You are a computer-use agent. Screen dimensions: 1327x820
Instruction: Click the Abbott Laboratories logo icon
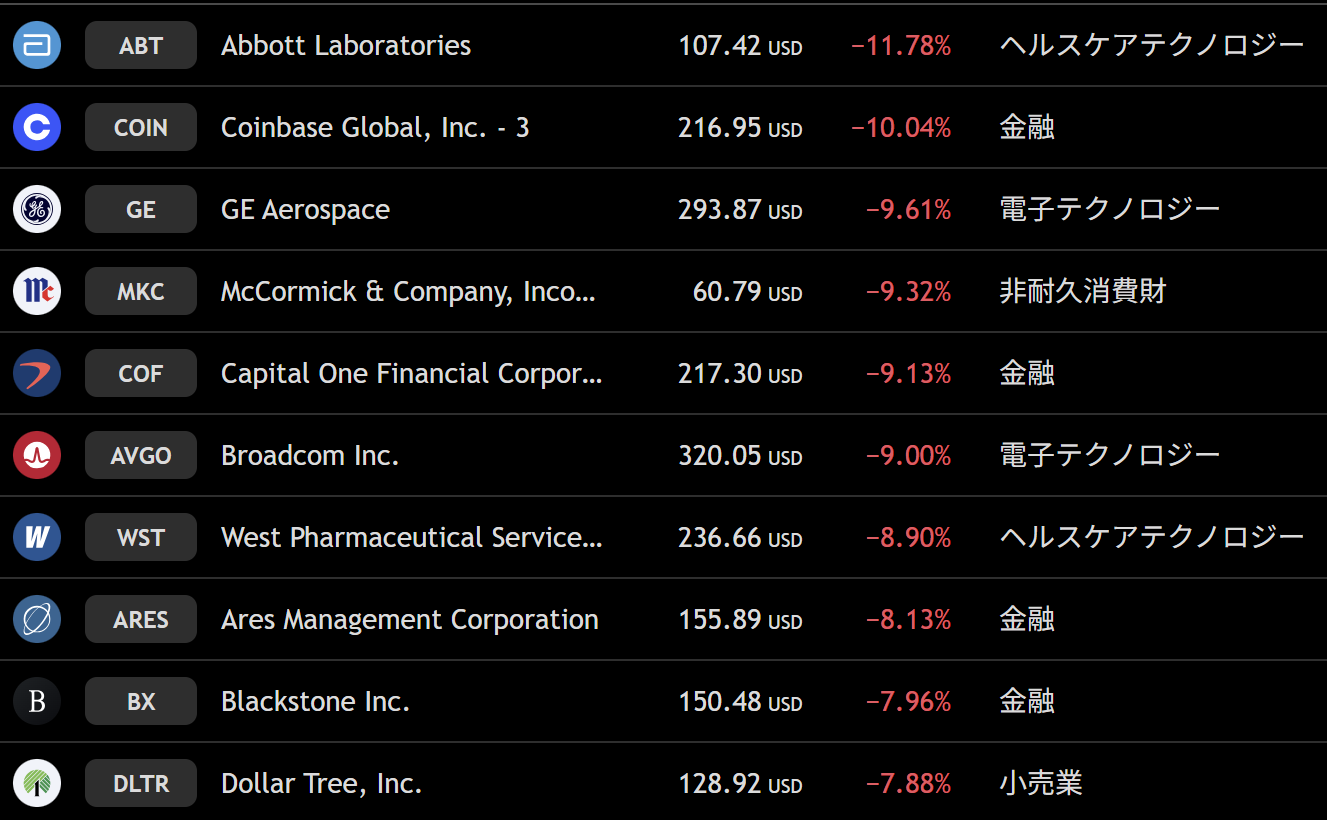37,46
